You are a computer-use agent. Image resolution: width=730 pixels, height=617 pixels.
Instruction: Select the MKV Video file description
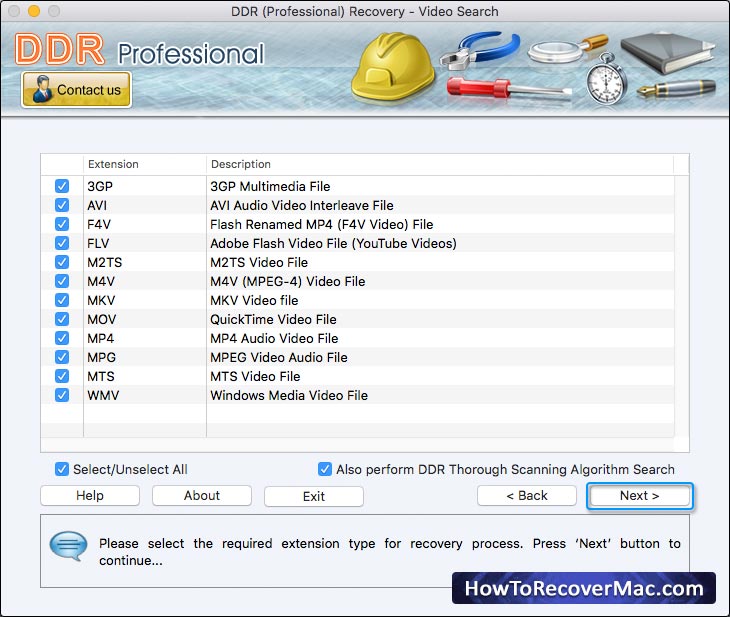coord(254,300)
